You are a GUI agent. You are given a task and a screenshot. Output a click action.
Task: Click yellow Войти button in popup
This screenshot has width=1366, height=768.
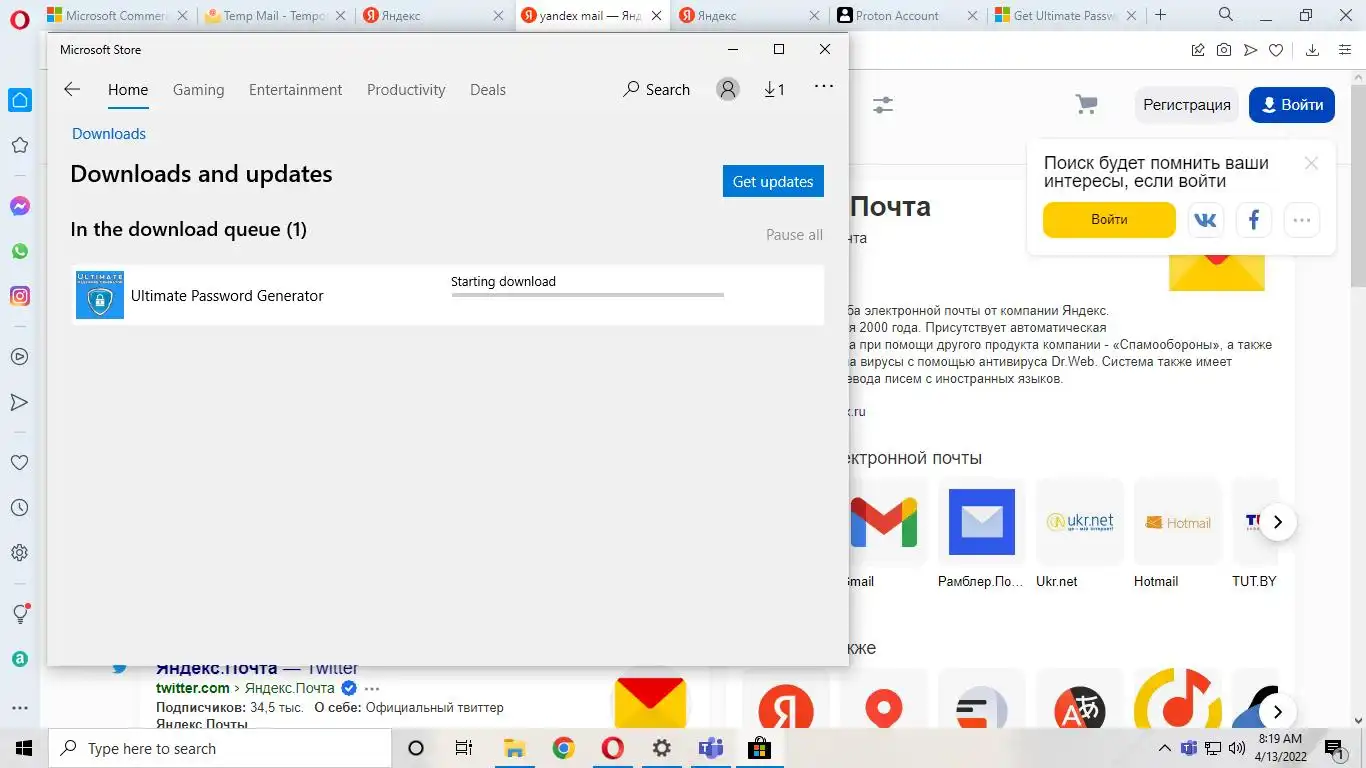pos(1109,219)
